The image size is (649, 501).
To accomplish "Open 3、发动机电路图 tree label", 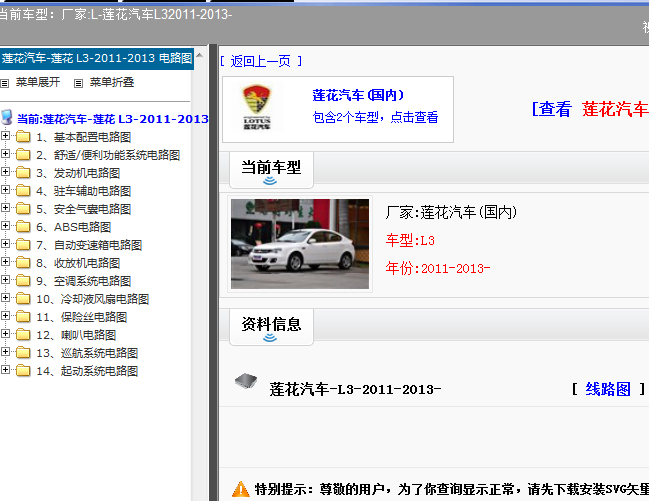I will tap(78, 173).
